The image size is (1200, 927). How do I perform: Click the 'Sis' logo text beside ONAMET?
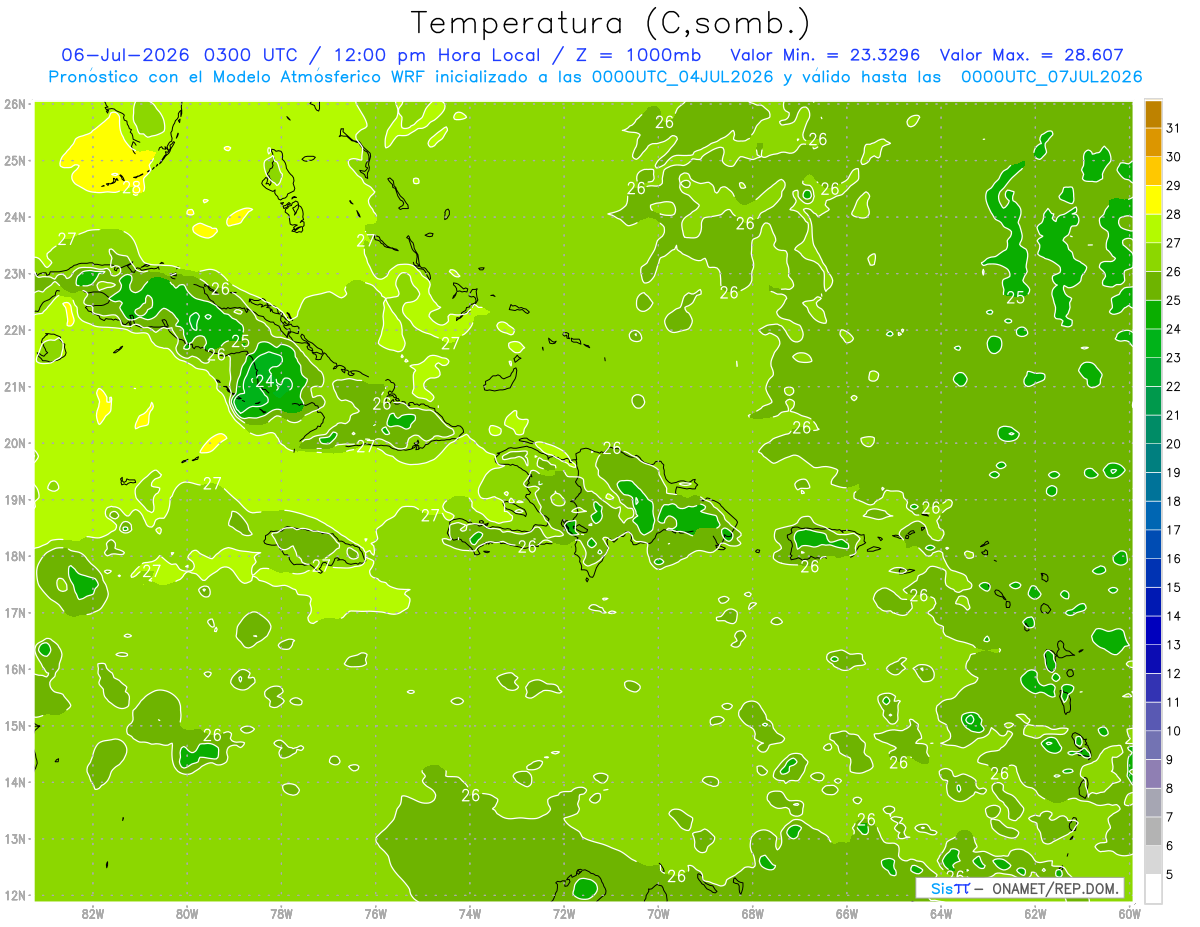click(x=944, y=888)
